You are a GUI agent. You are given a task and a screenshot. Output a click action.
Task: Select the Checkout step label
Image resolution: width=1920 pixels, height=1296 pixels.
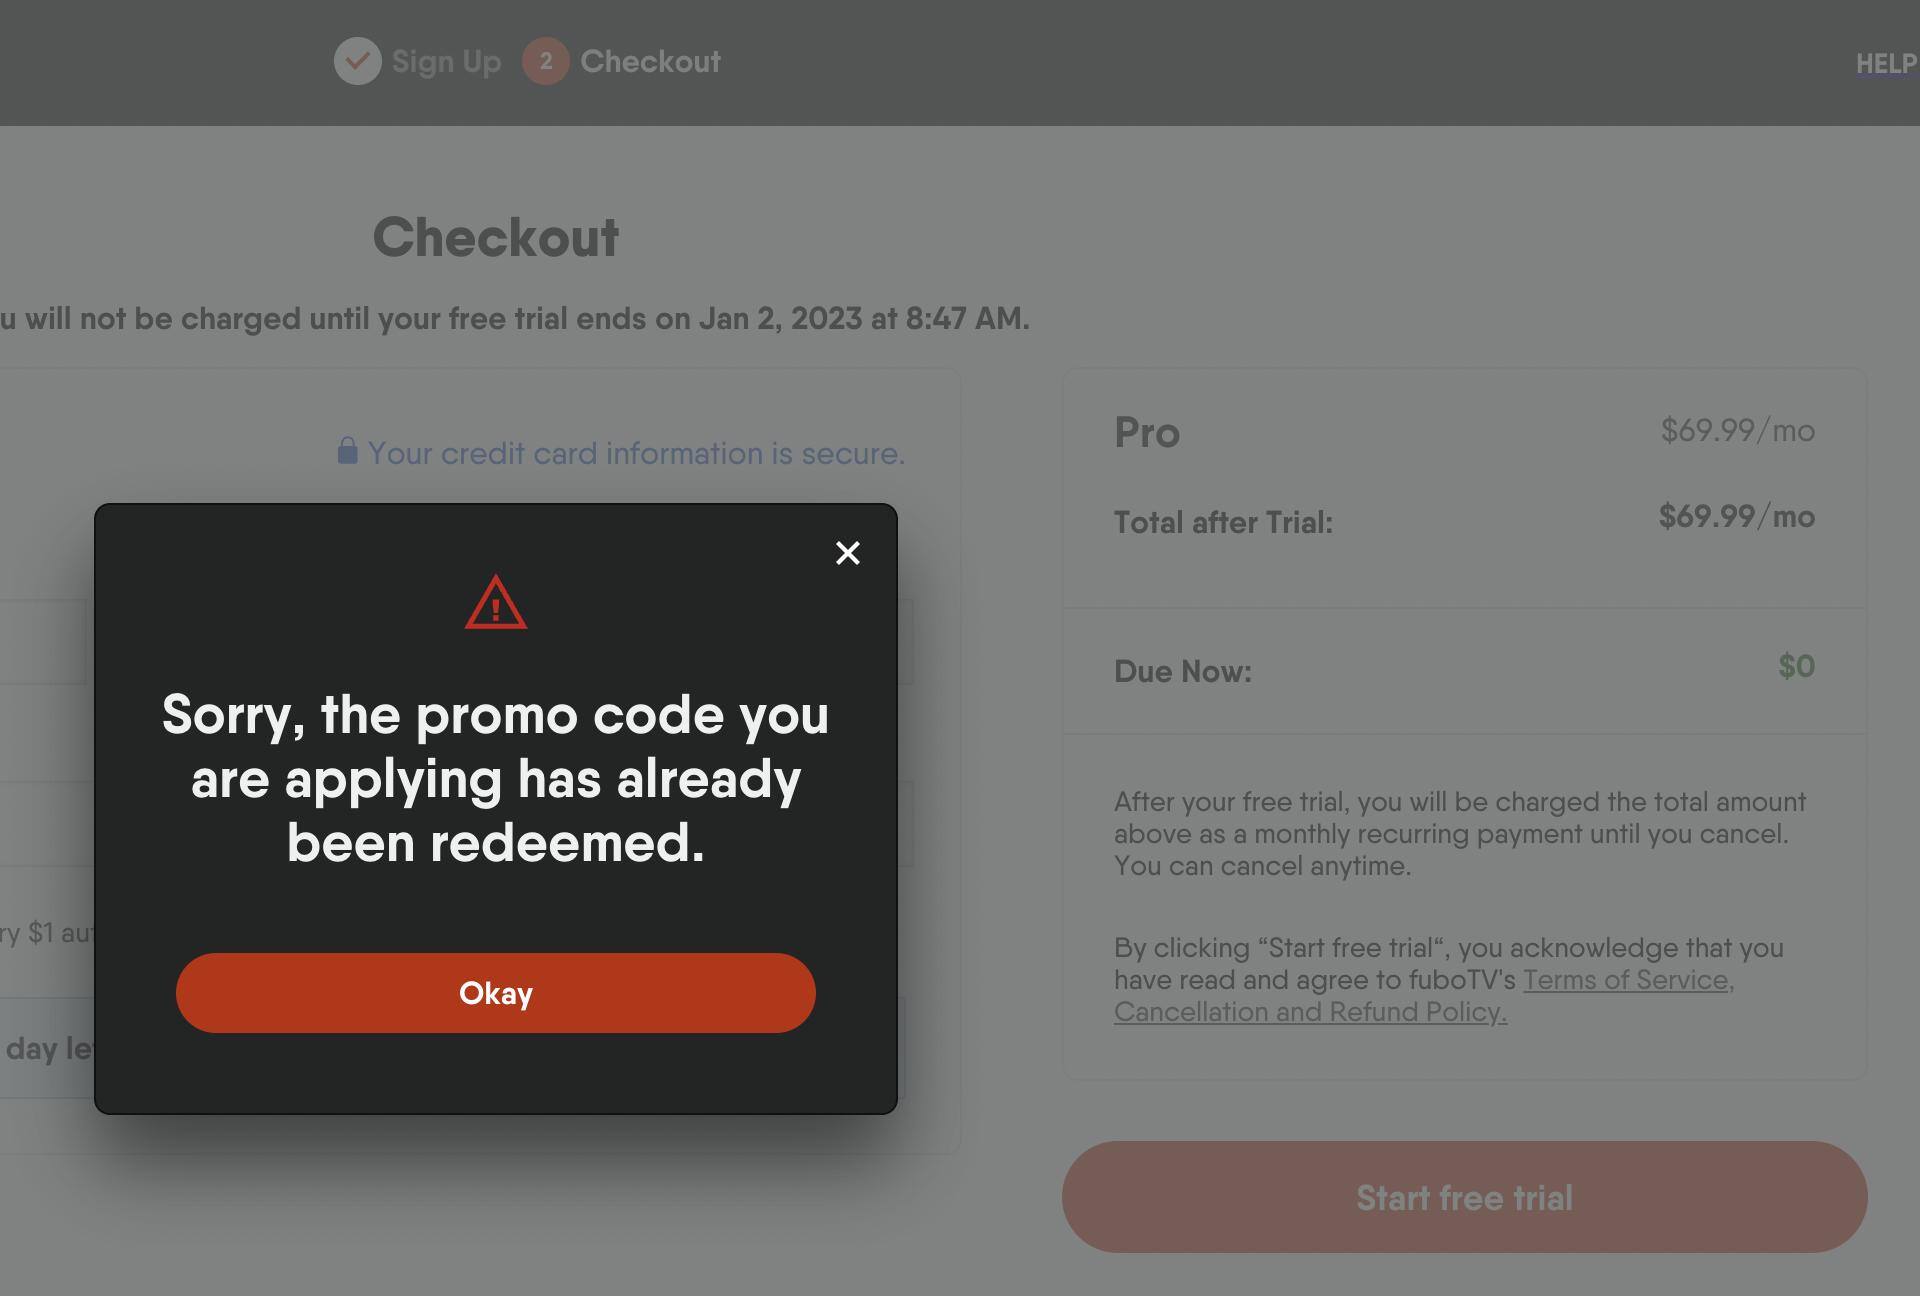click(650, 61)
